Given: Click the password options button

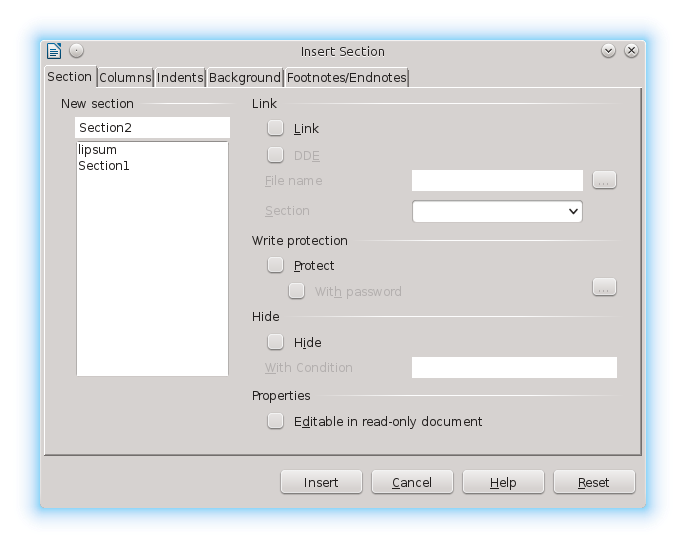Looking at the screenshot, I should pos(604,287).
